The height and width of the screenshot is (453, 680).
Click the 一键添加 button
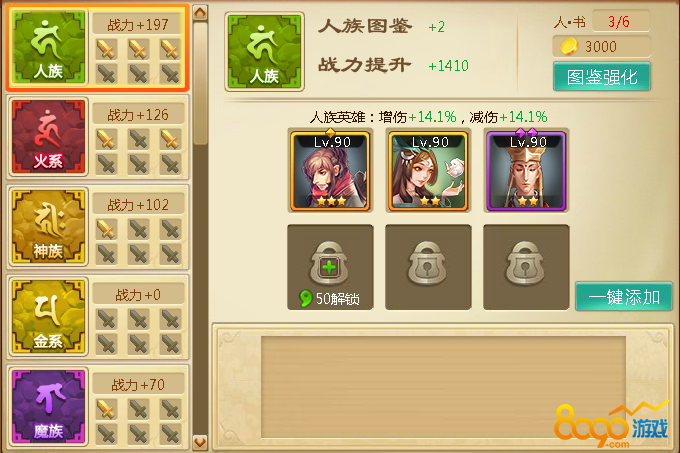(x=624, y=297)
